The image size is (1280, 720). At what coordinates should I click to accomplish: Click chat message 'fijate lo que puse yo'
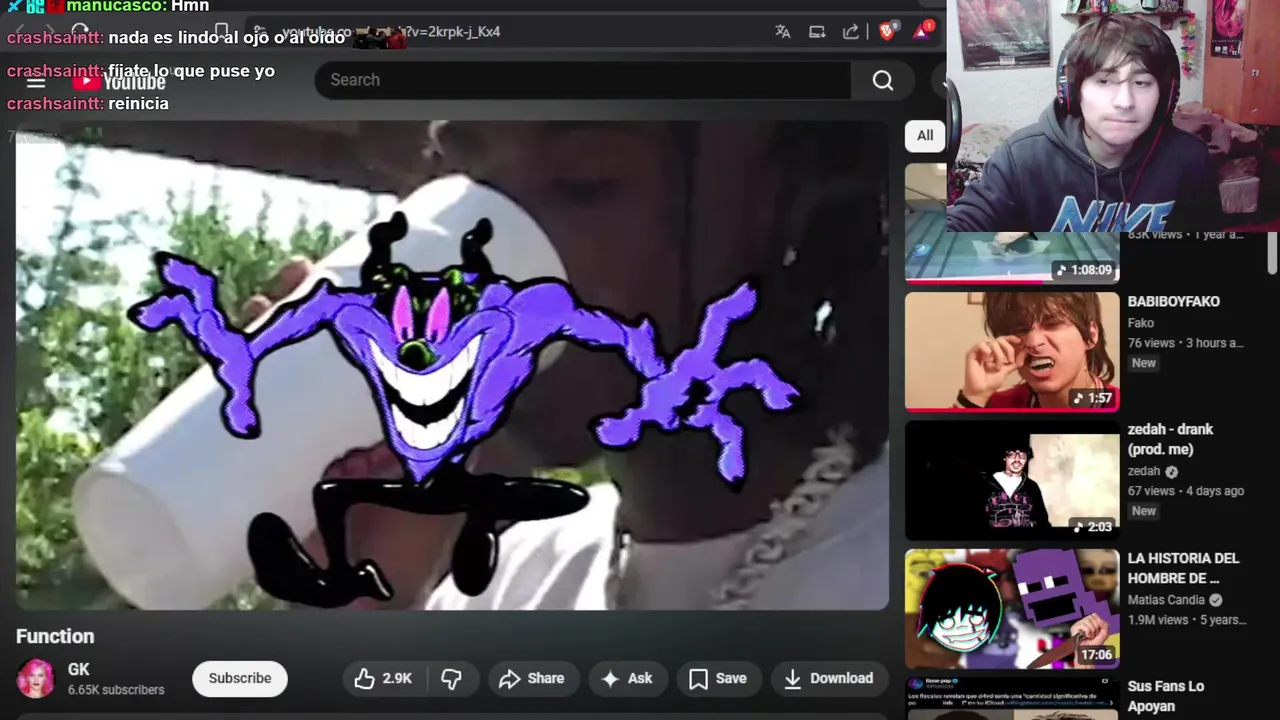[191, 71]
